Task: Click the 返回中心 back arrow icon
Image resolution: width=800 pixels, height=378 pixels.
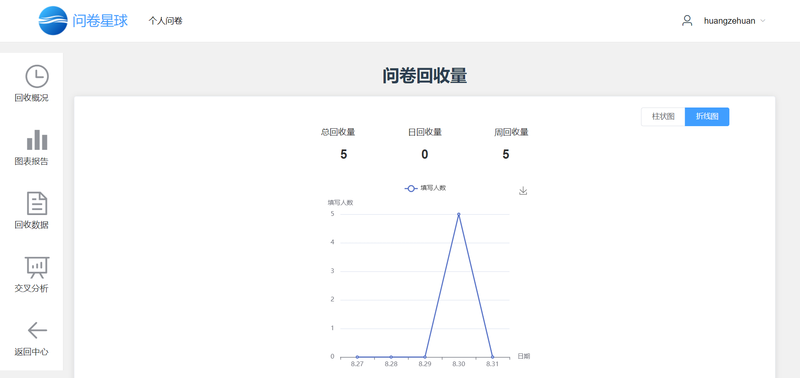Action: 37,331
